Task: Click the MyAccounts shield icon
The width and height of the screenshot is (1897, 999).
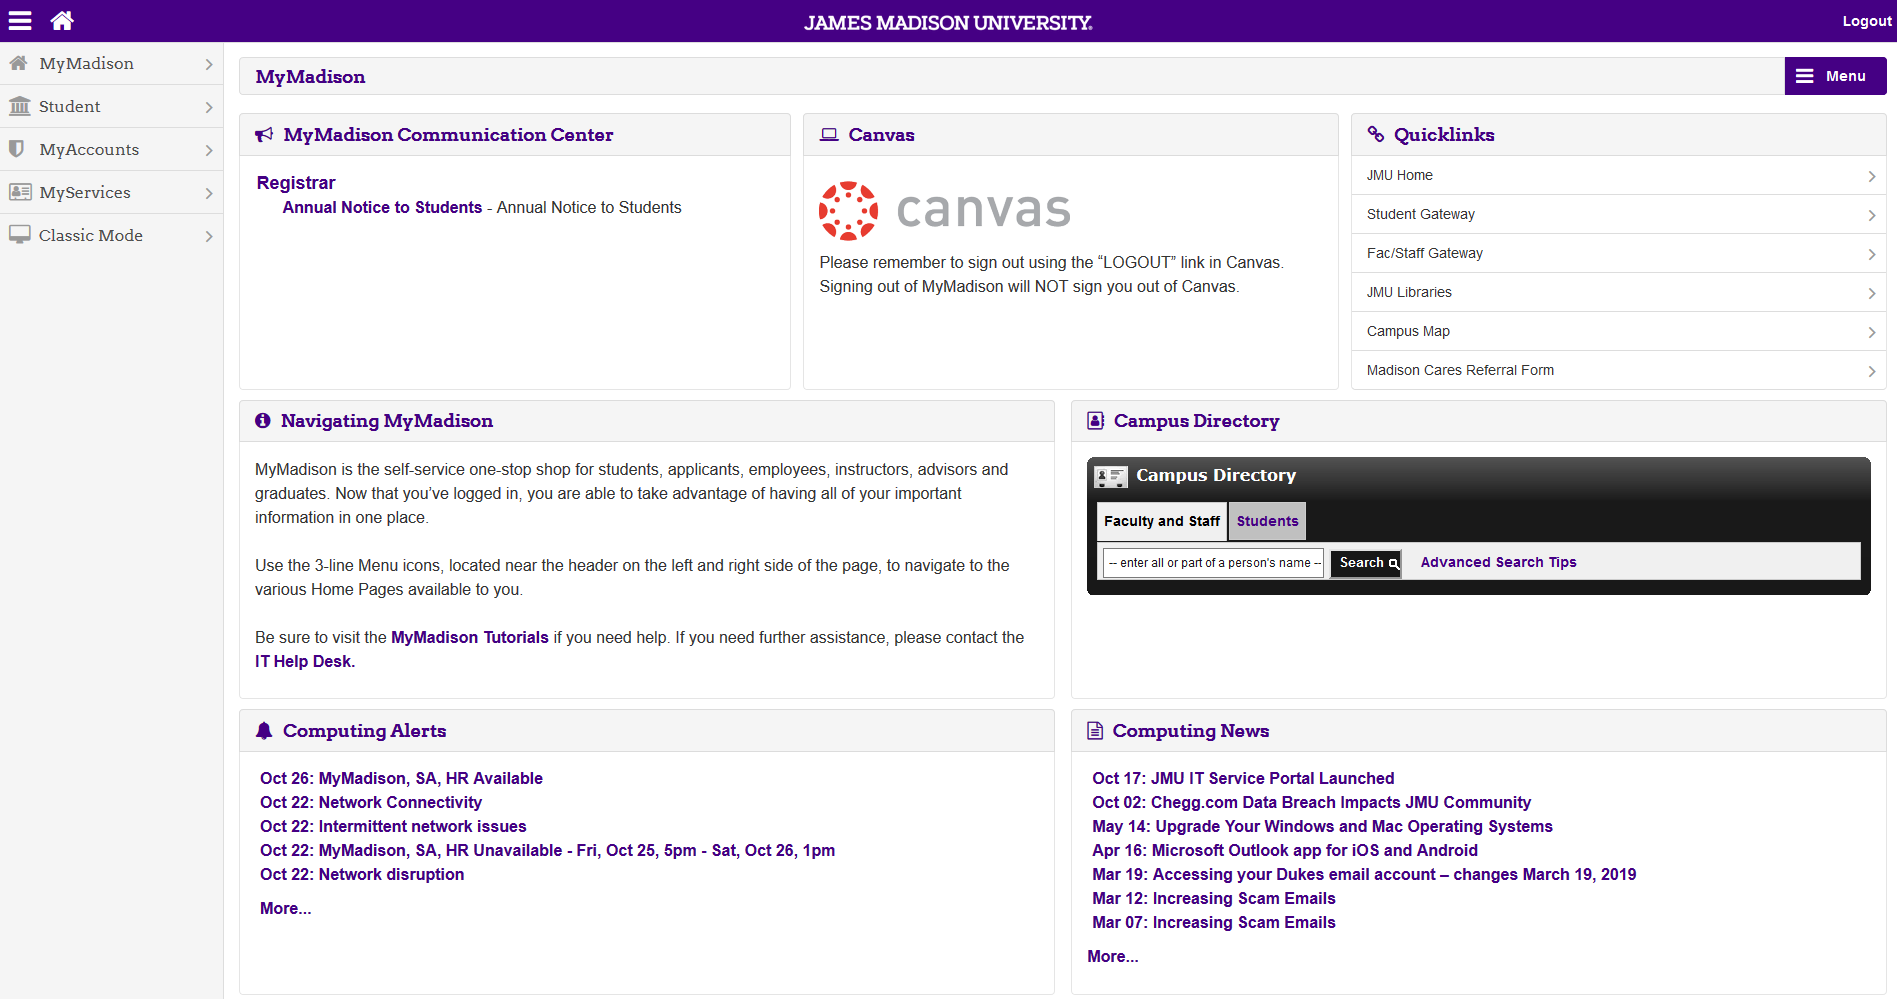Action: [17, 149]
